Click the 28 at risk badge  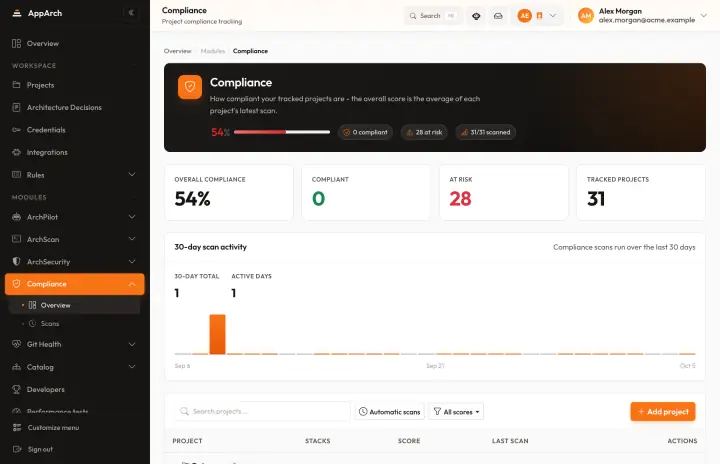(424, 132)
